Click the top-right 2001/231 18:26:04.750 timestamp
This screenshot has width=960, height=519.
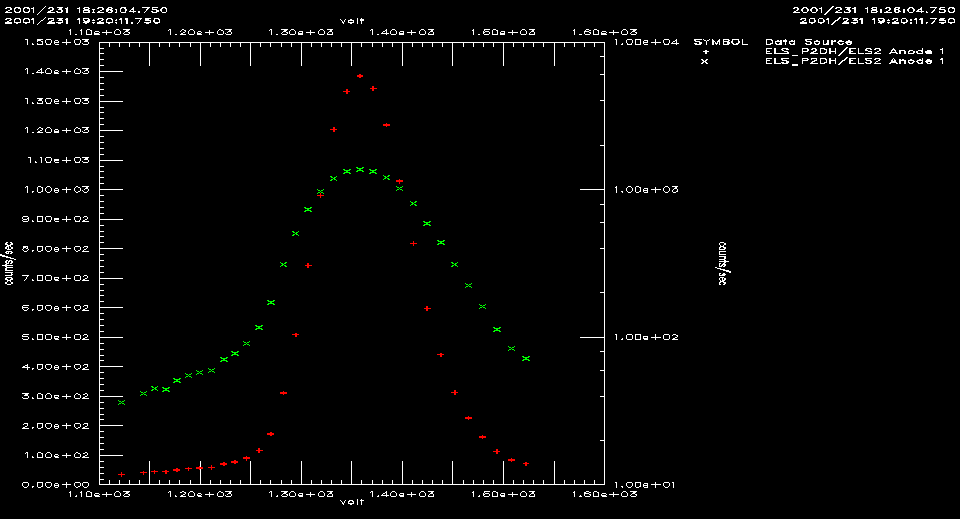tap(874, 10)
